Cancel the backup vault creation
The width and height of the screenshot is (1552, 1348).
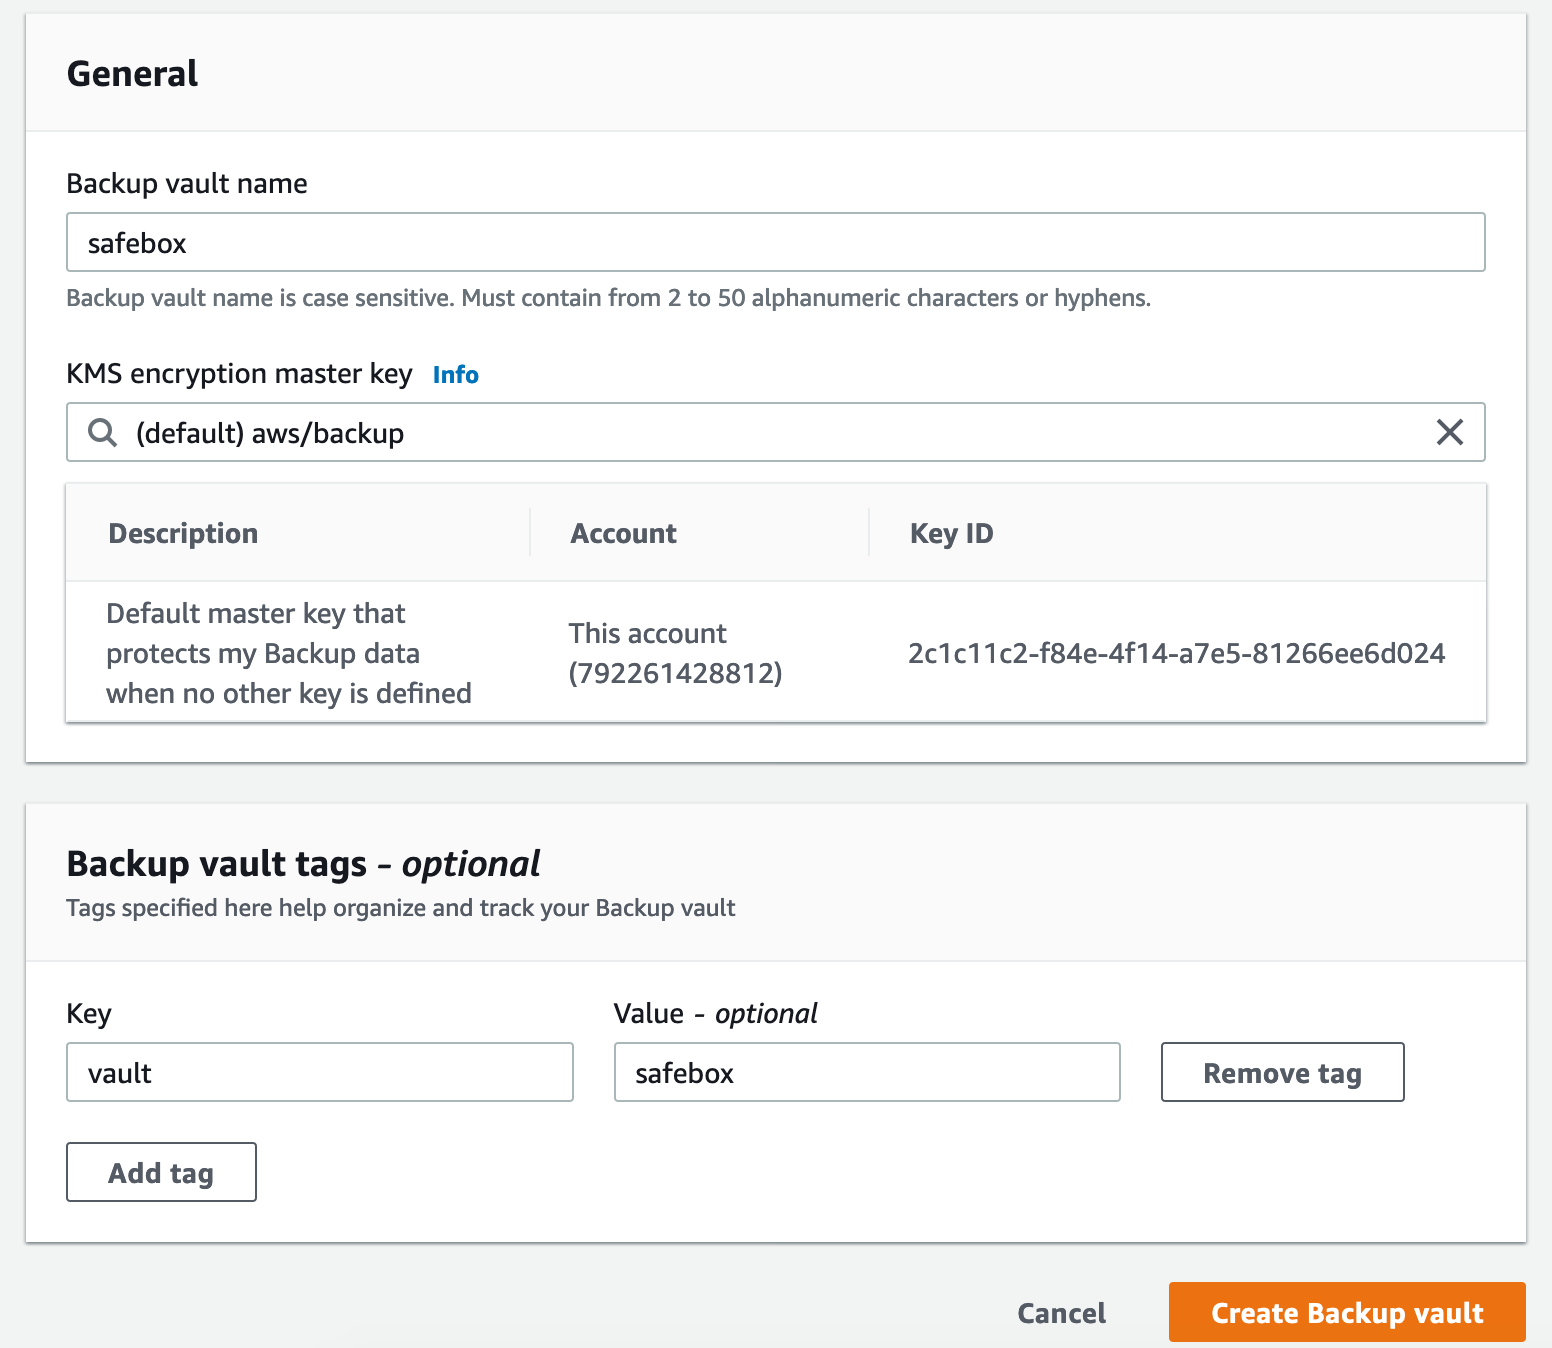coord(1061,1313)
